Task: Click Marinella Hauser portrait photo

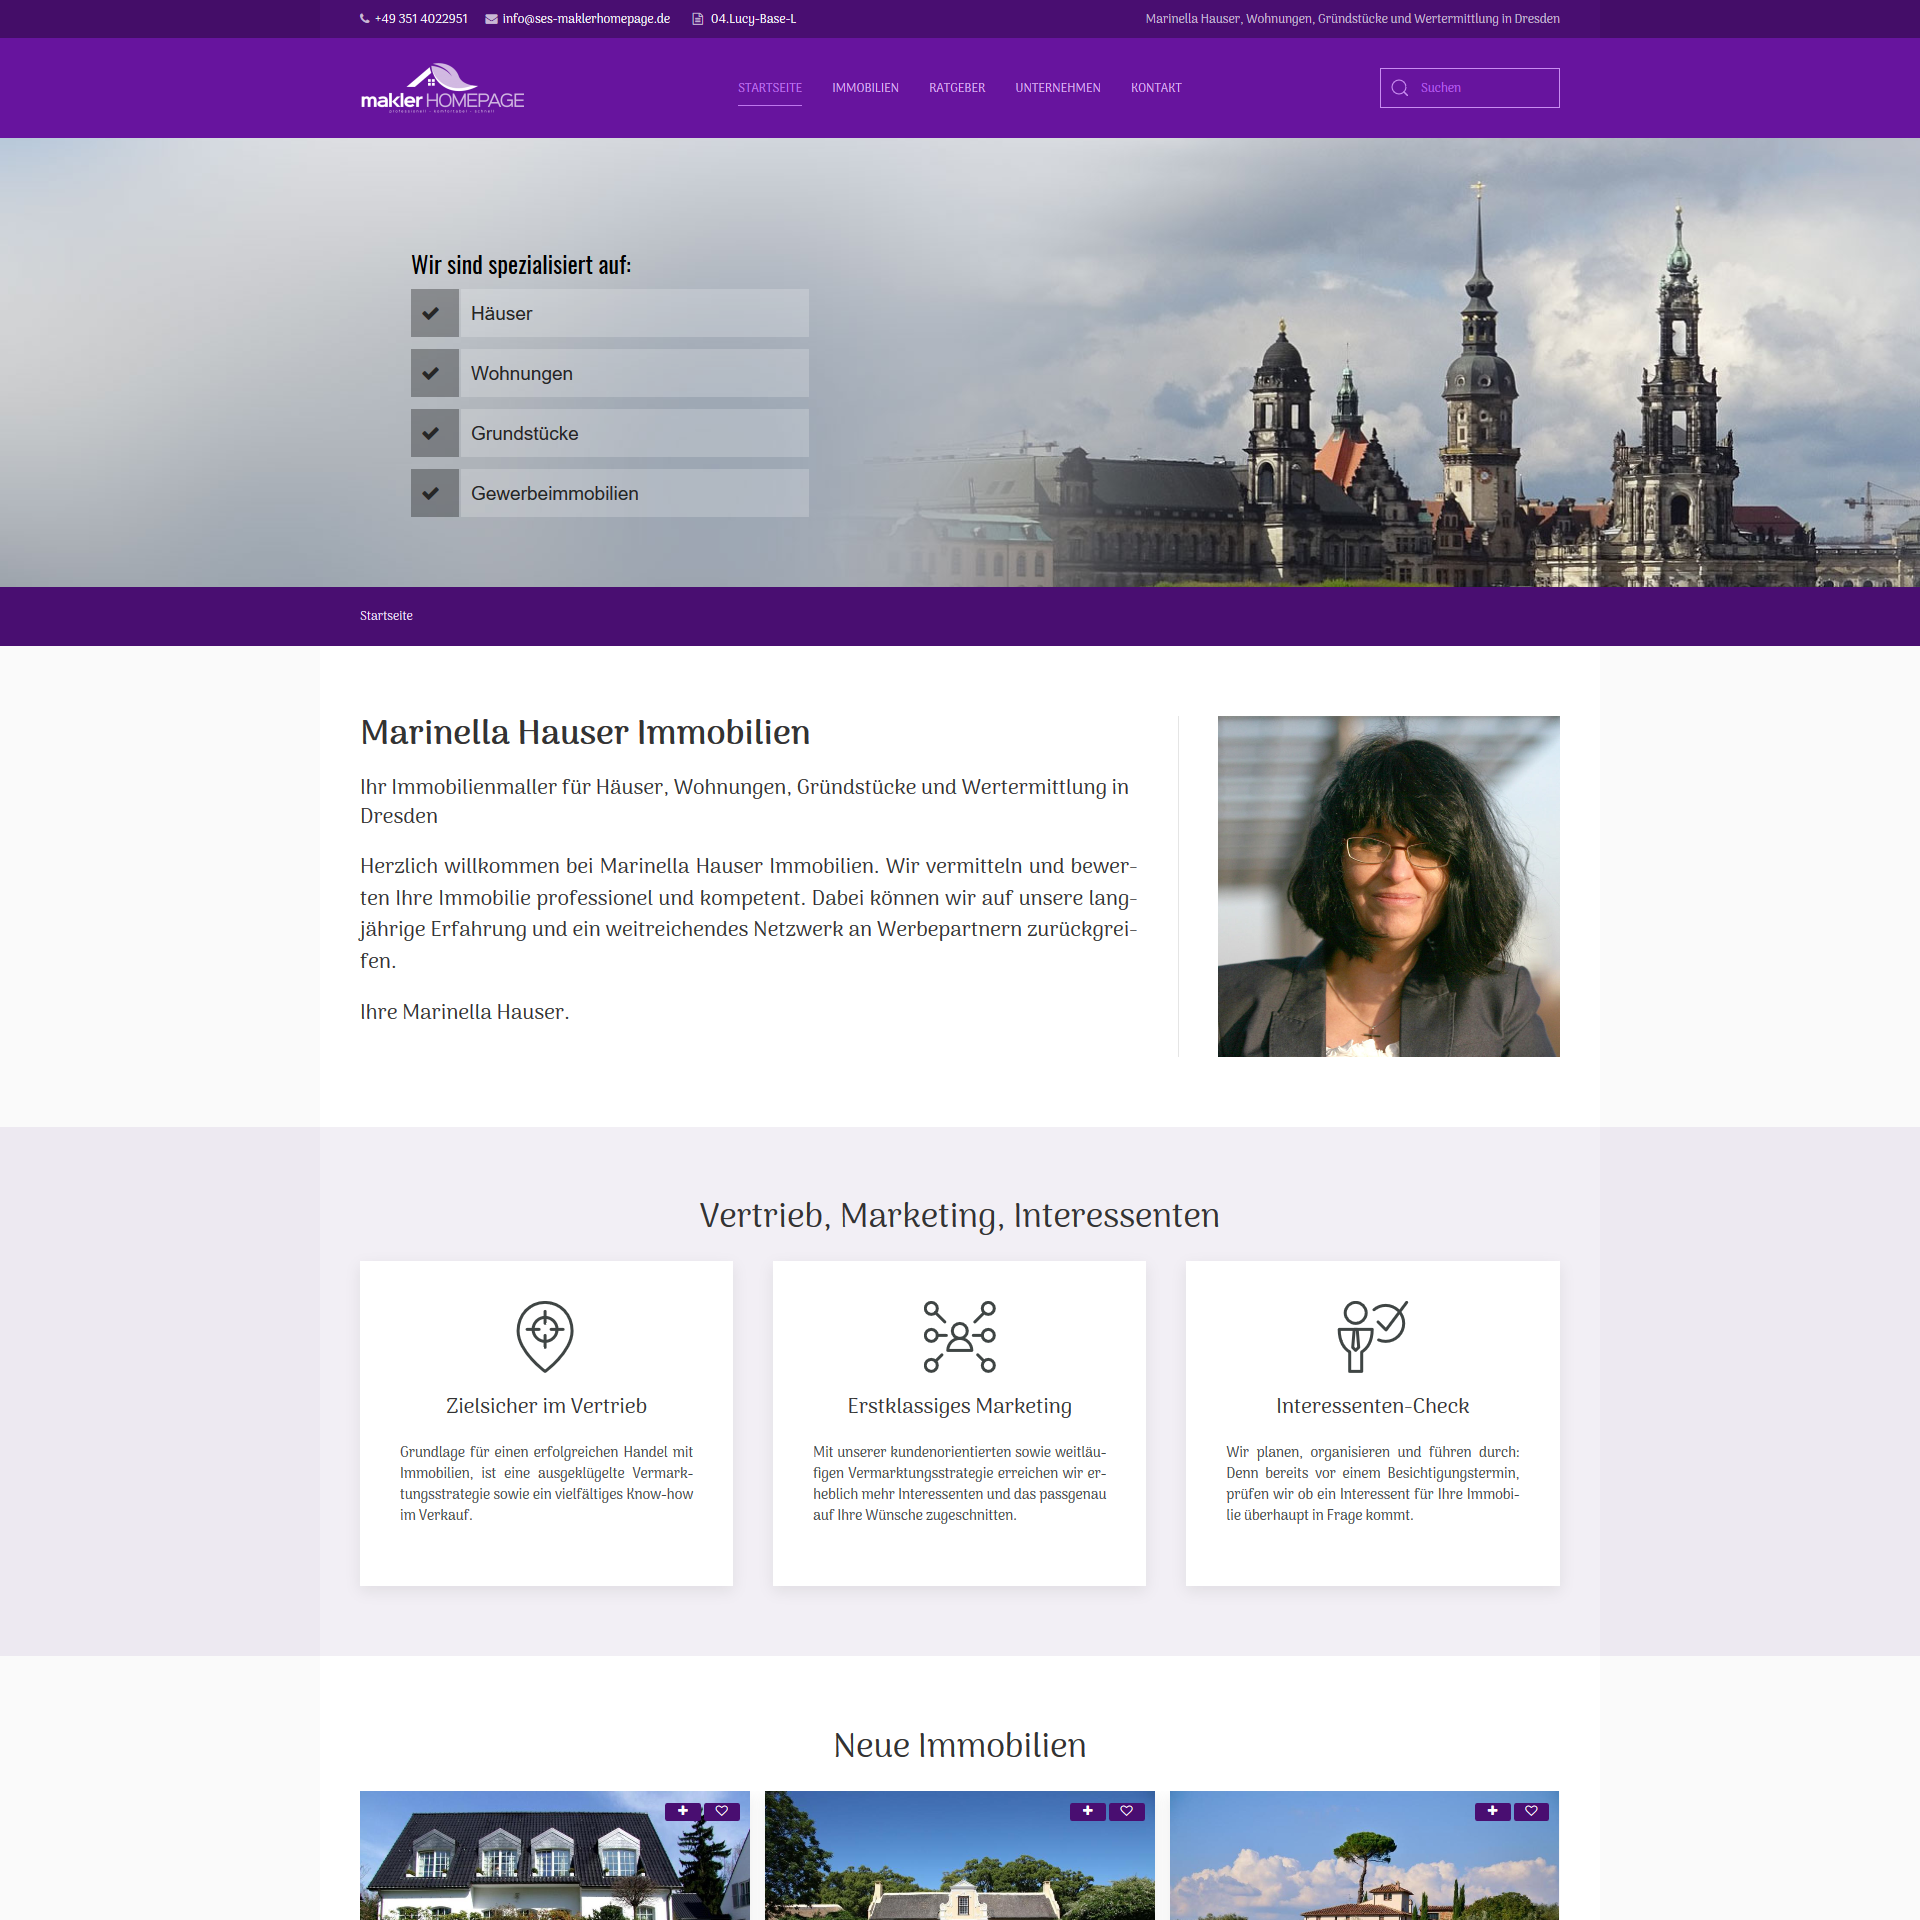Action: pos(1388,886)
